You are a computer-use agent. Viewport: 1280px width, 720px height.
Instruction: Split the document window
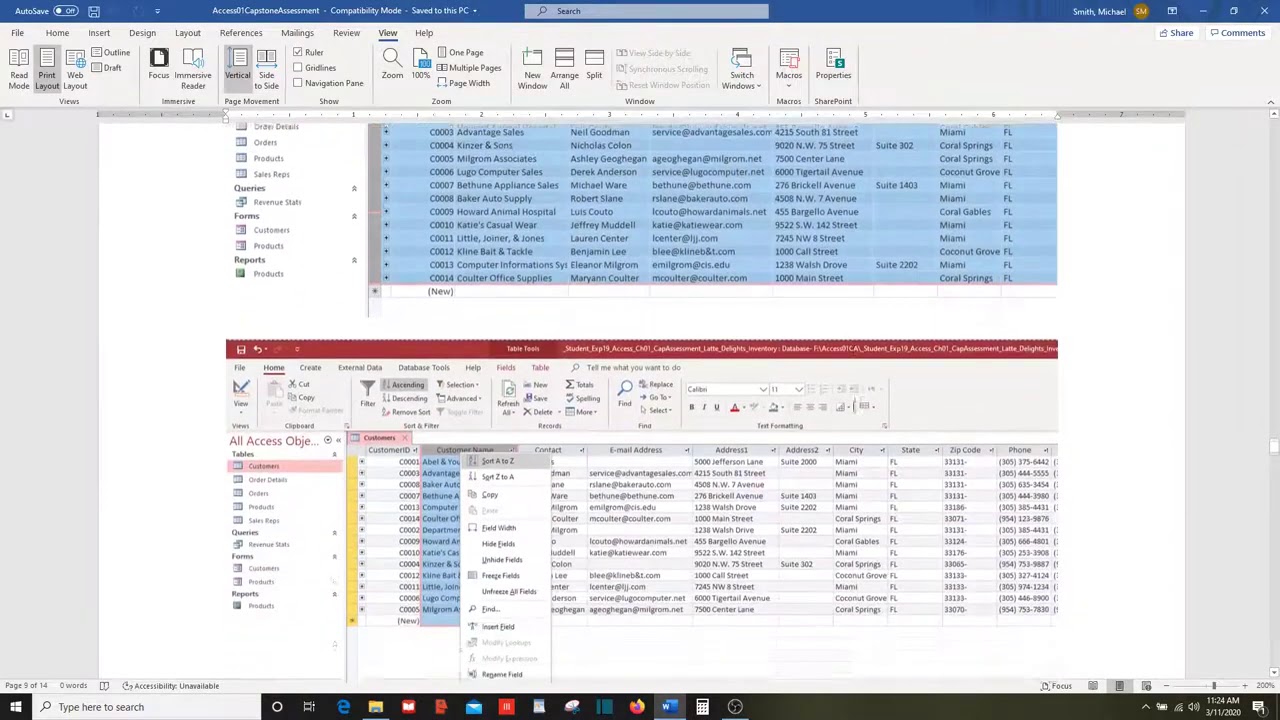[594, 65]
